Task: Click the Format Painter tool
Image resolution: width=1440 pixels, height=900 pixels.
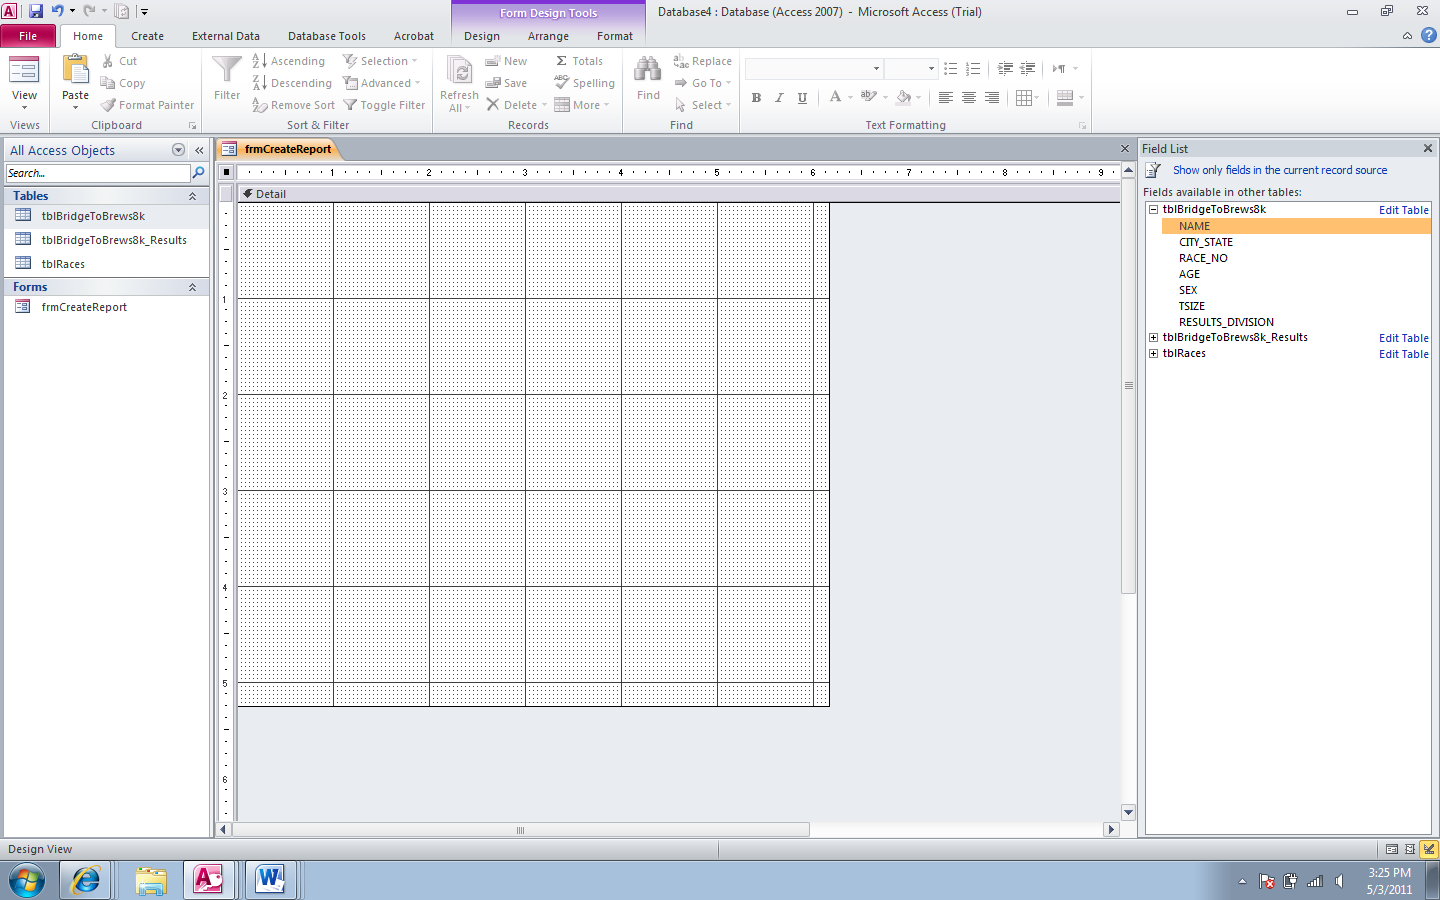Action: (146, 105)
